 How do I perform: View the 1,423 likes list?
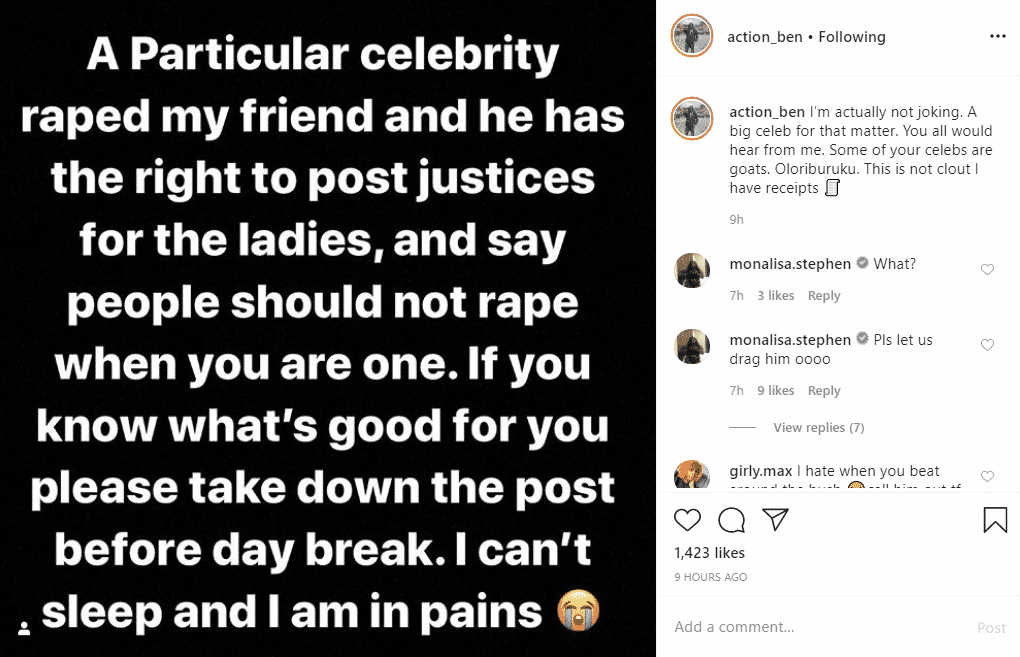point(709,553)
